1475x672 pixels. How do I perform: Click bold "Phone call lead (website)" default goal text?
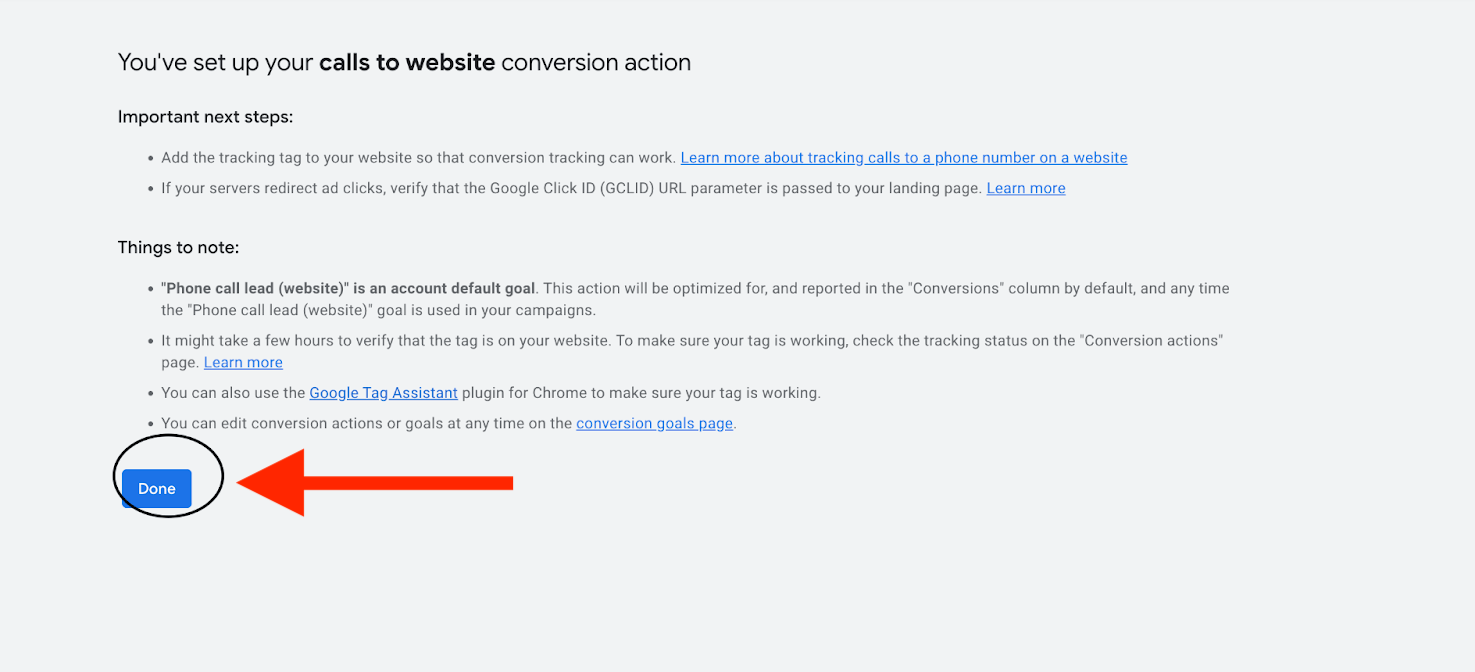pyautogui.click(x=348, y=288)
